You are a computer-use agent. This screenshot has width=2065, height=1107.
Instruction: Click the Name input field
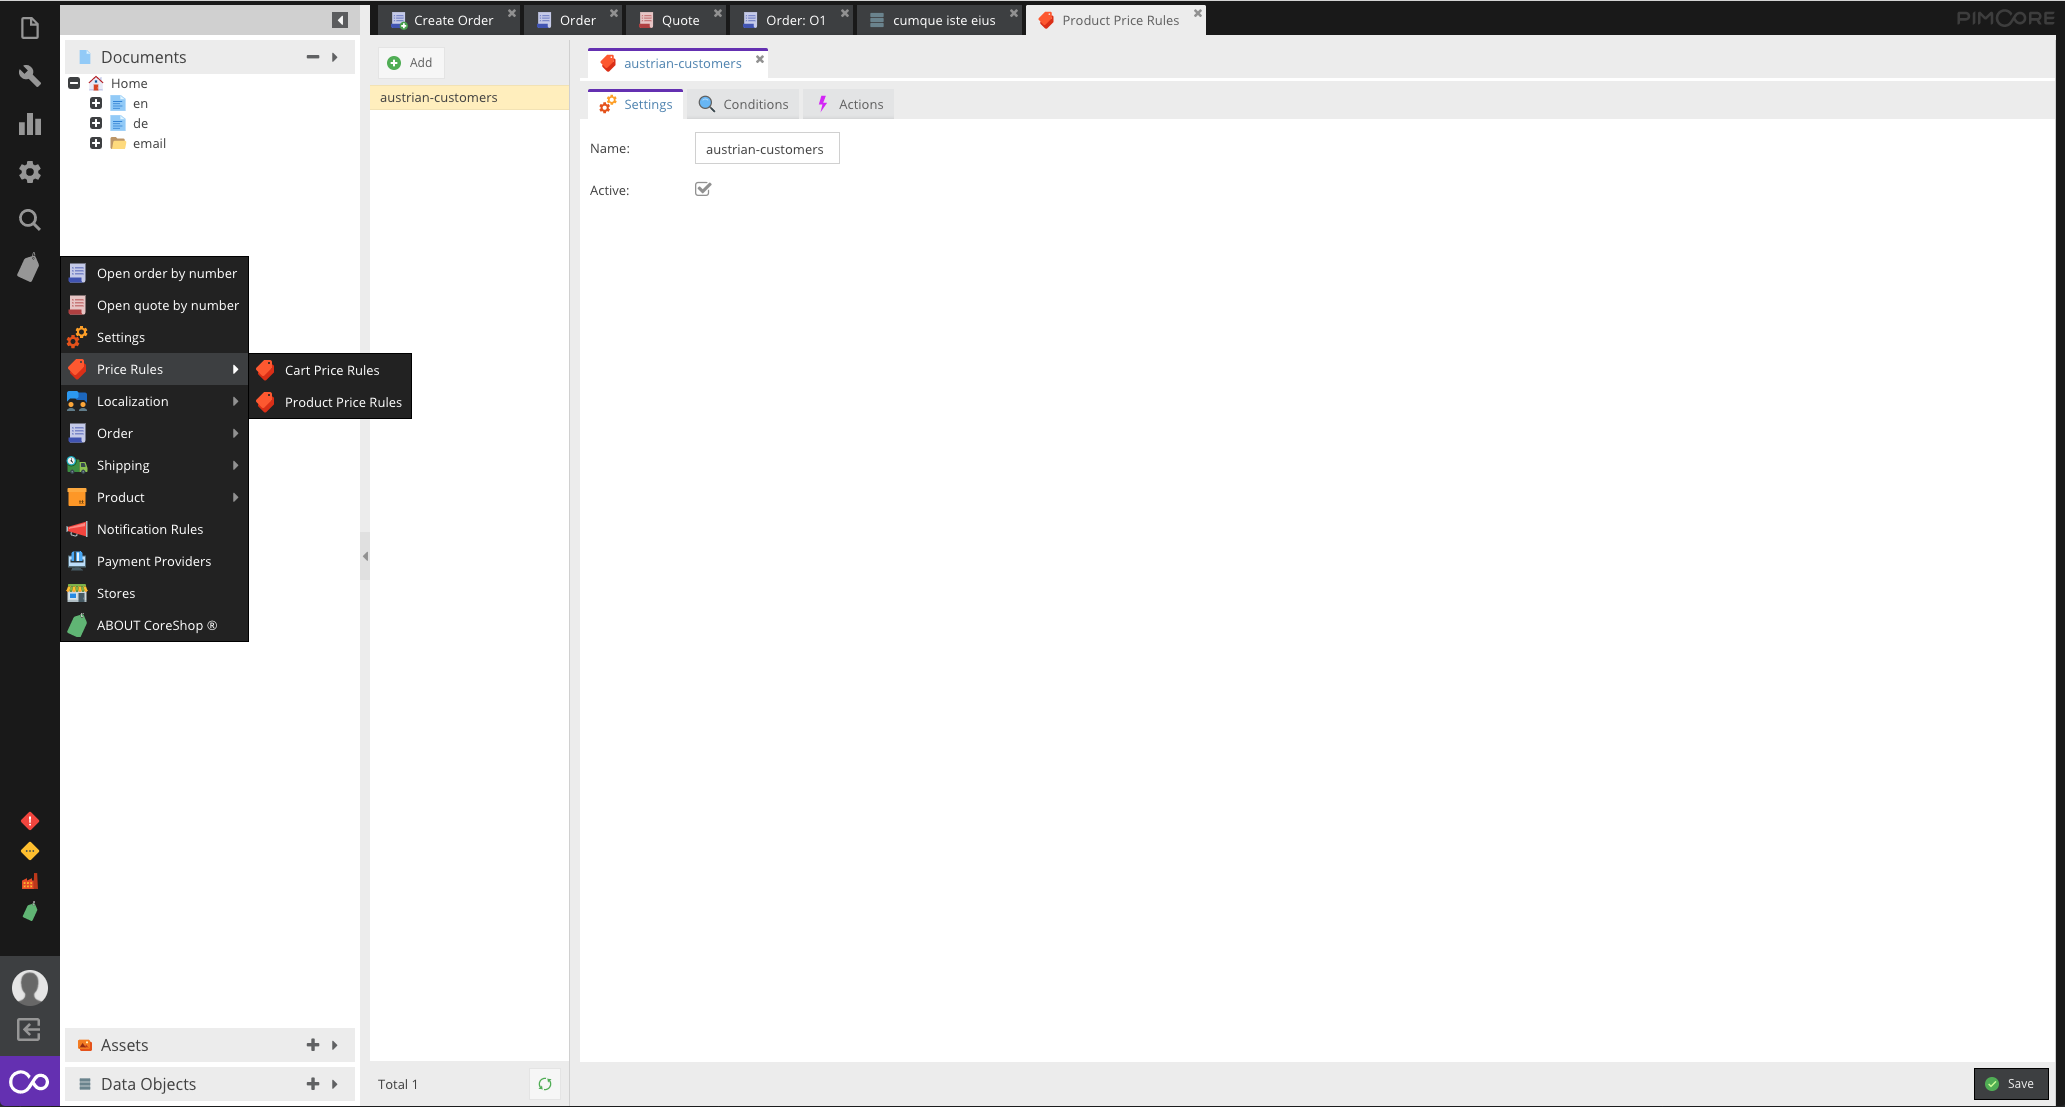(x=766, y=149)
